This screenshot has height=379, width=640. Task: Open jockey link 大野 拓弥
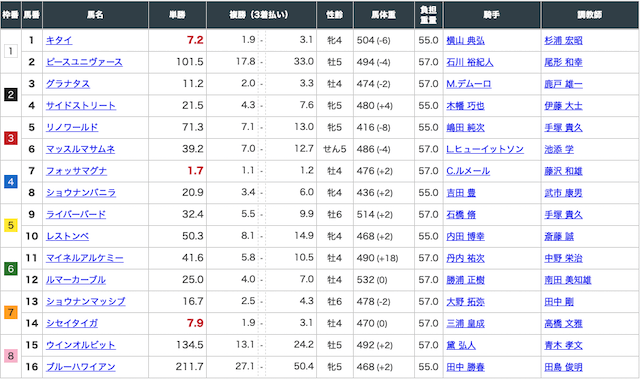click(x=465, y=301)
